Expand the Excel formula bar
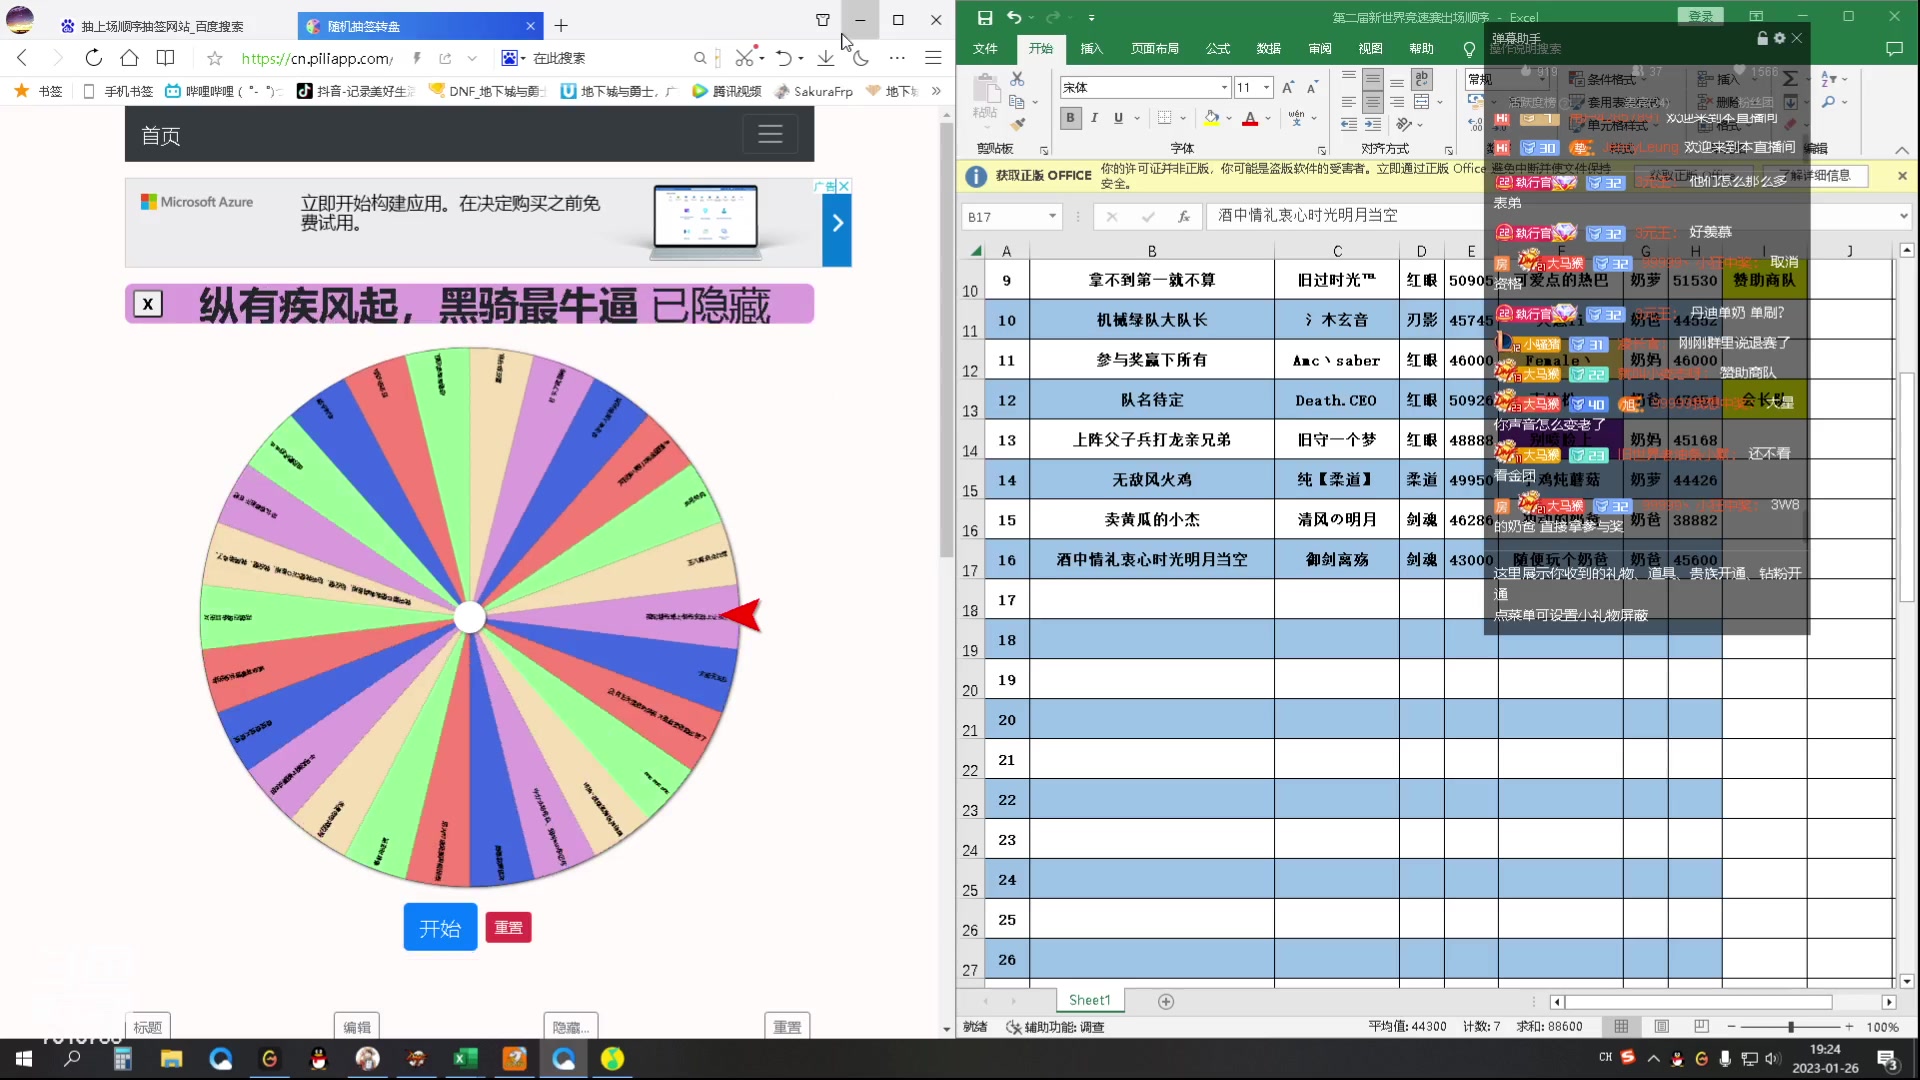Image resolution: width=1920 pixels, height=1080 pixels. [x=1903, y=216]
